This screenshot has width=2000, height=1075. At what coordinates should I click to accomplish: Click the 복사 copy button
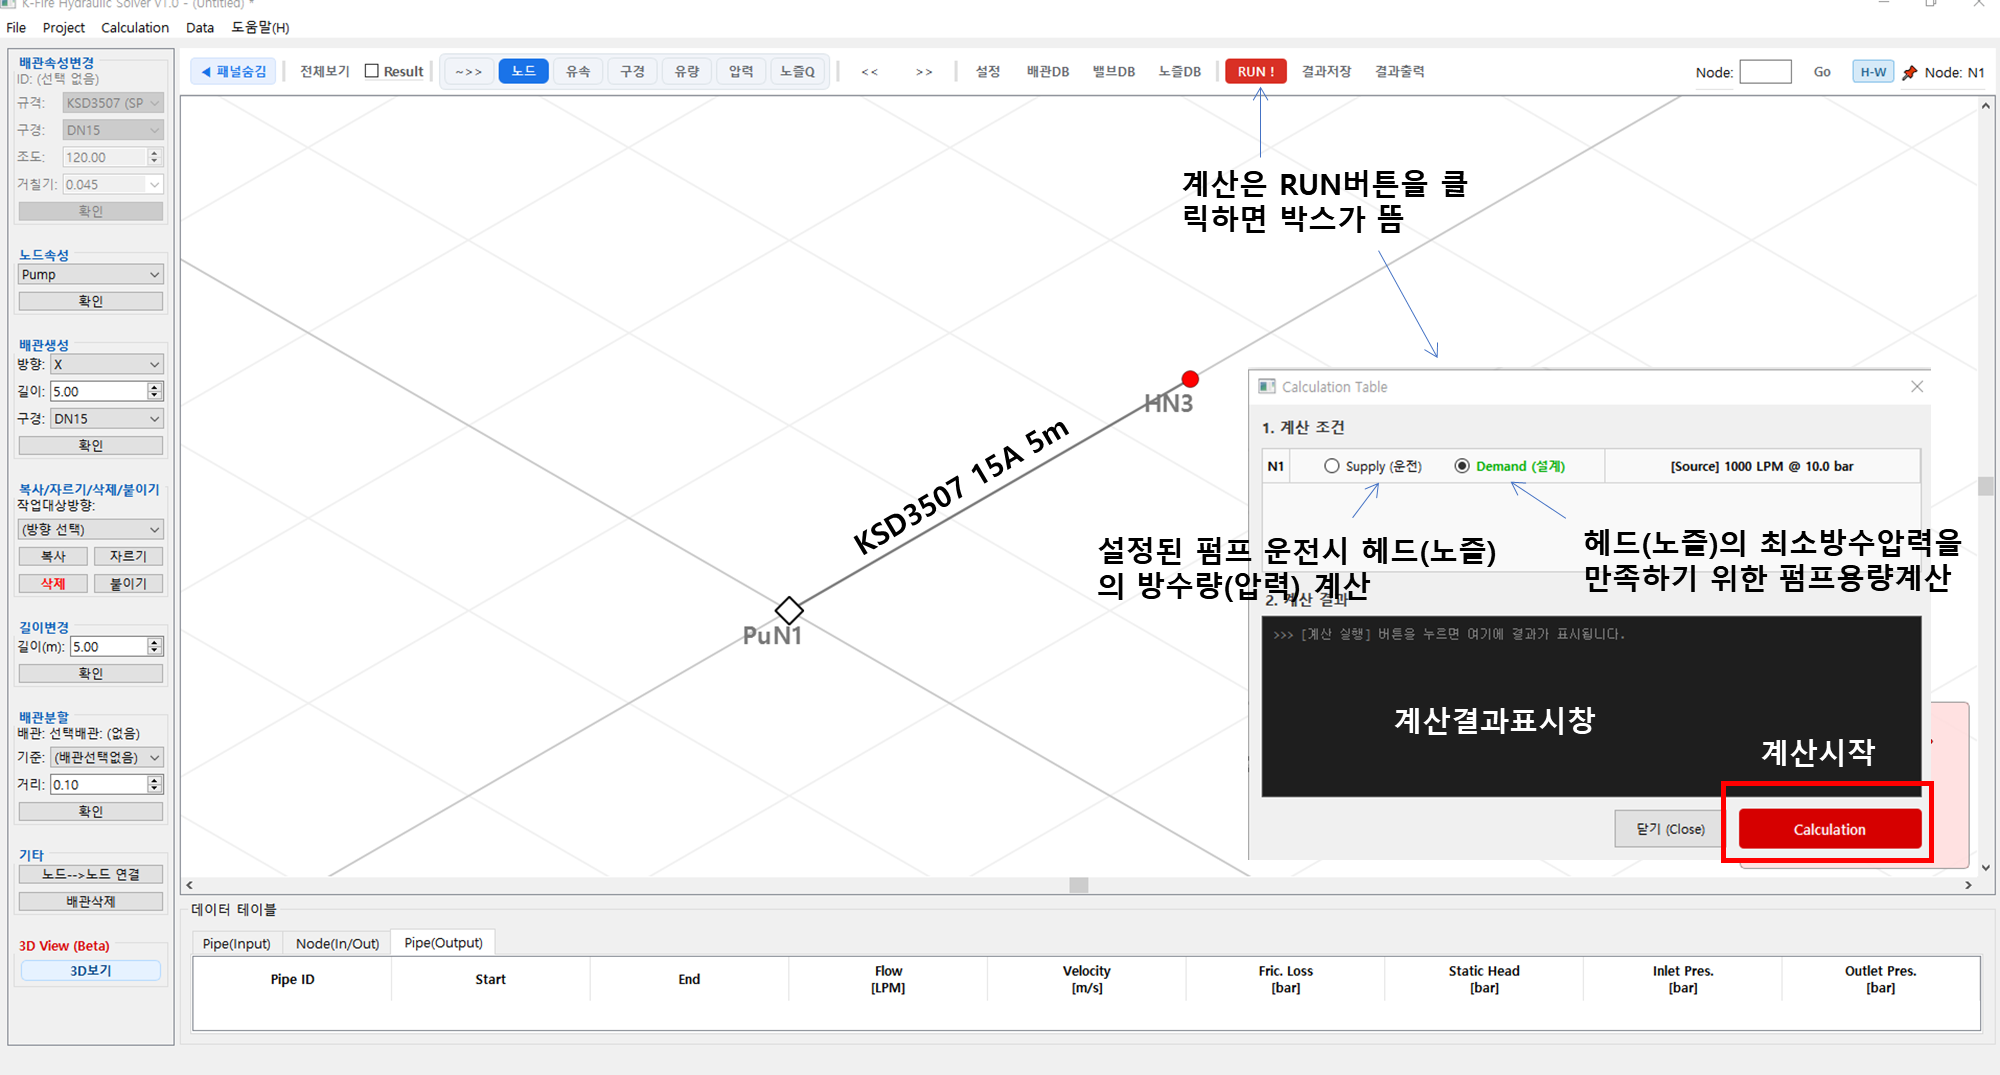point(53,556)
